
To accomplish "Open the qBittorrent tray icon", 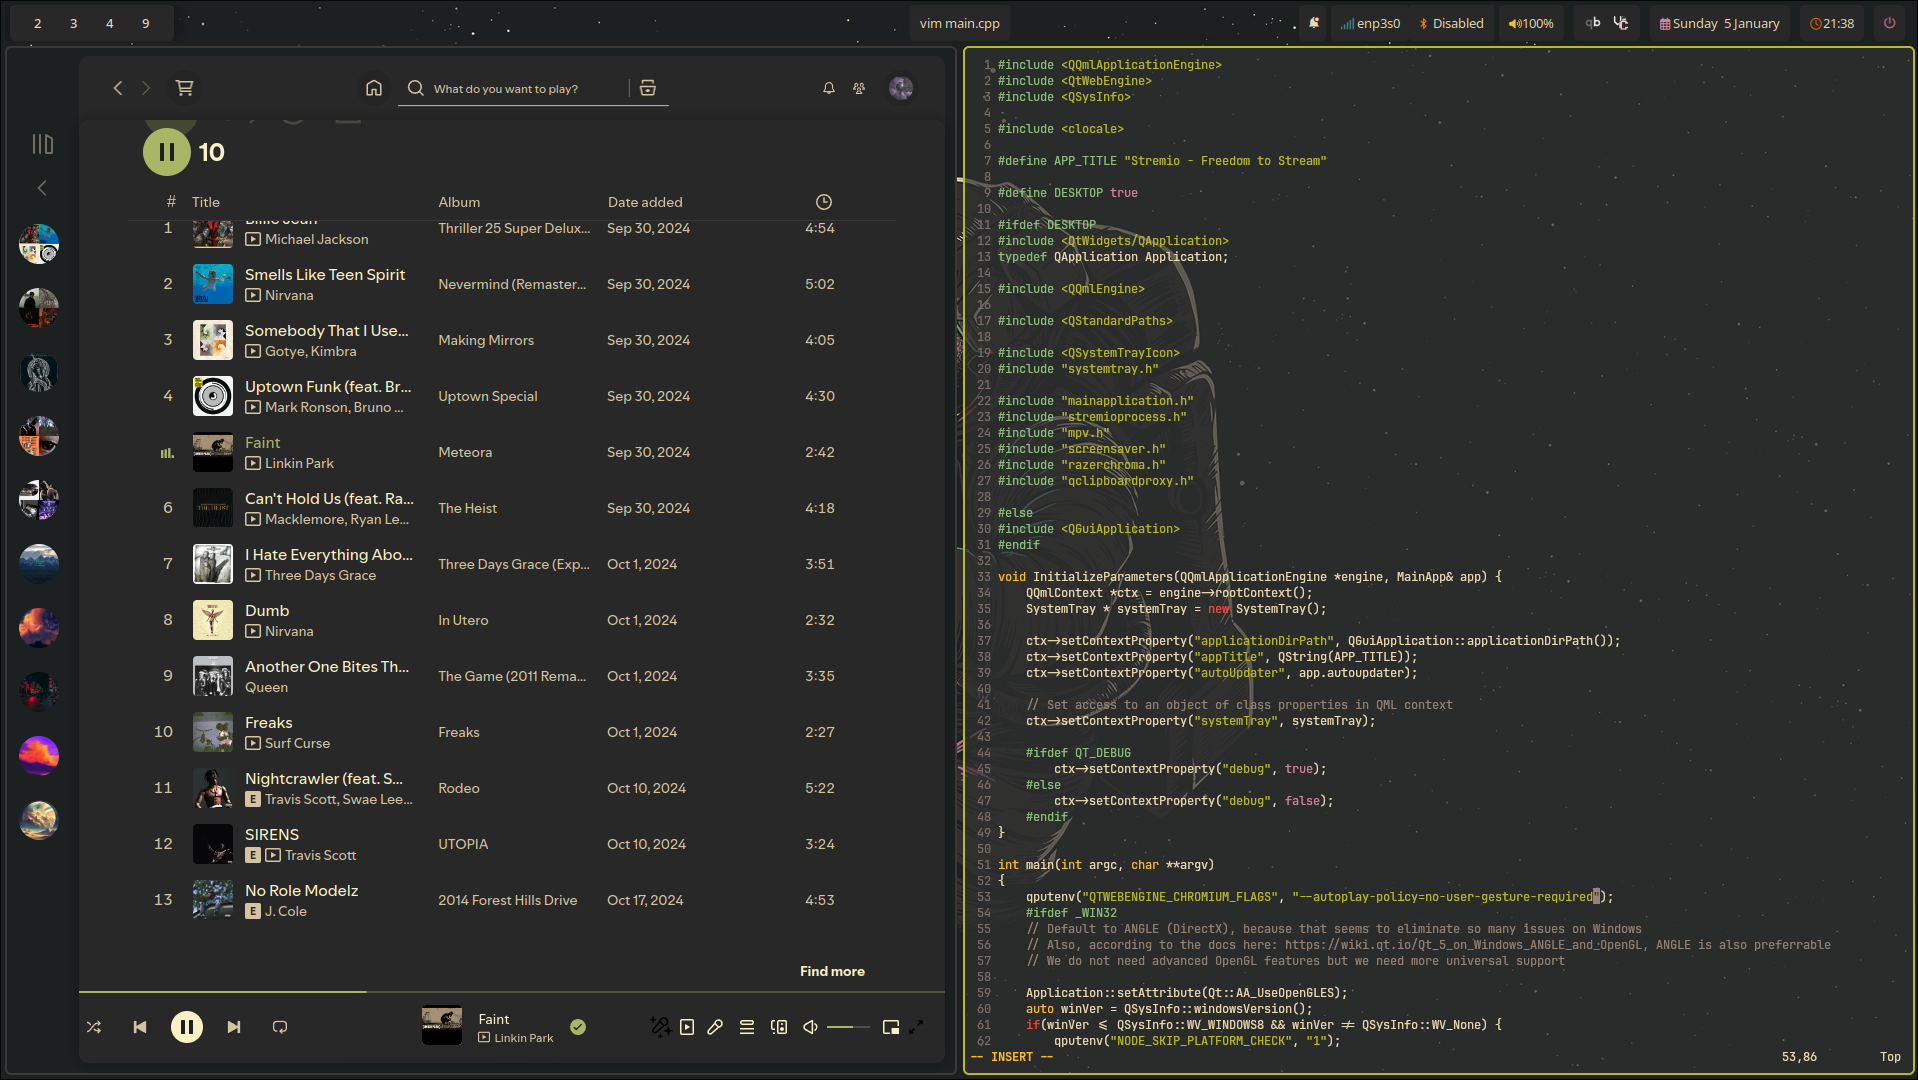I will (x=1593, y=23).
